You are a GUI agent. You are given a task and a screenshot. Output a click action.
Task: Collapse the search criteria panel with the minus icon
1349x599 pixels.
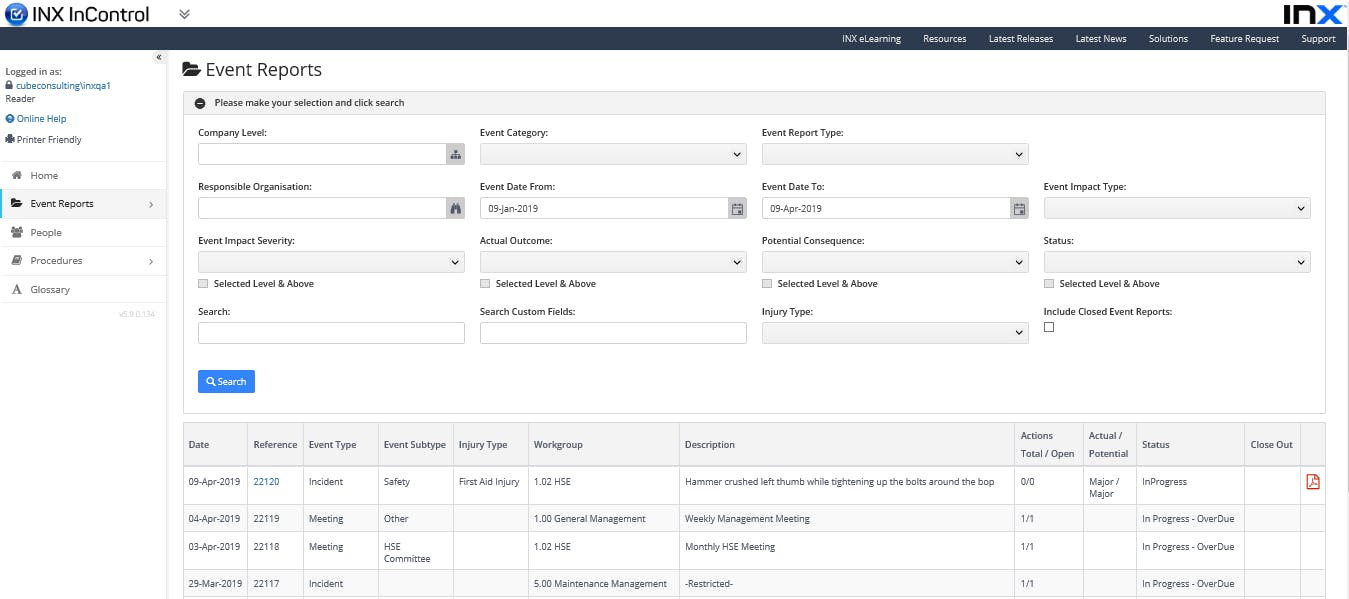(x=199, y=102)
